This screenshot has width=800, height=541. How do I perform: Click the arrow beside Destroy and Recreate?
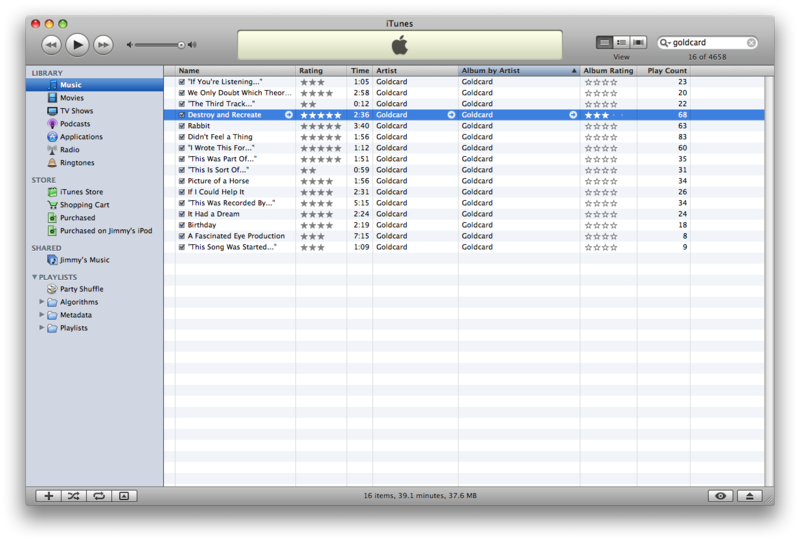[x=289, y=115]
